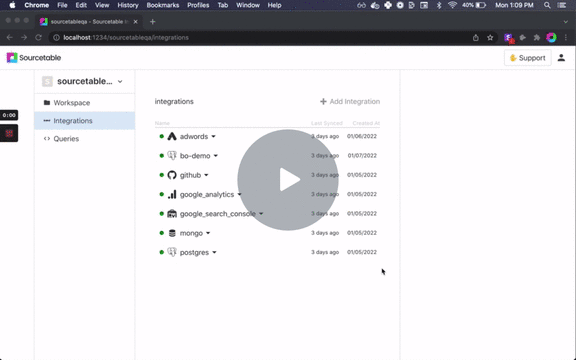This screenshot has height=360, width=576.
Task: Open the Chrome extensions puzzle icon
Action: (537, 37)
